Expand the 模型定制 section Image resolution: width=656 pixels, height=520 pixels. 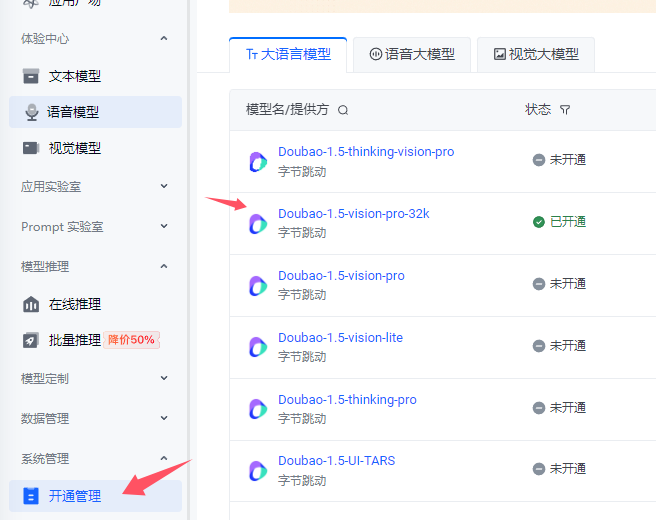coord(164,379)
